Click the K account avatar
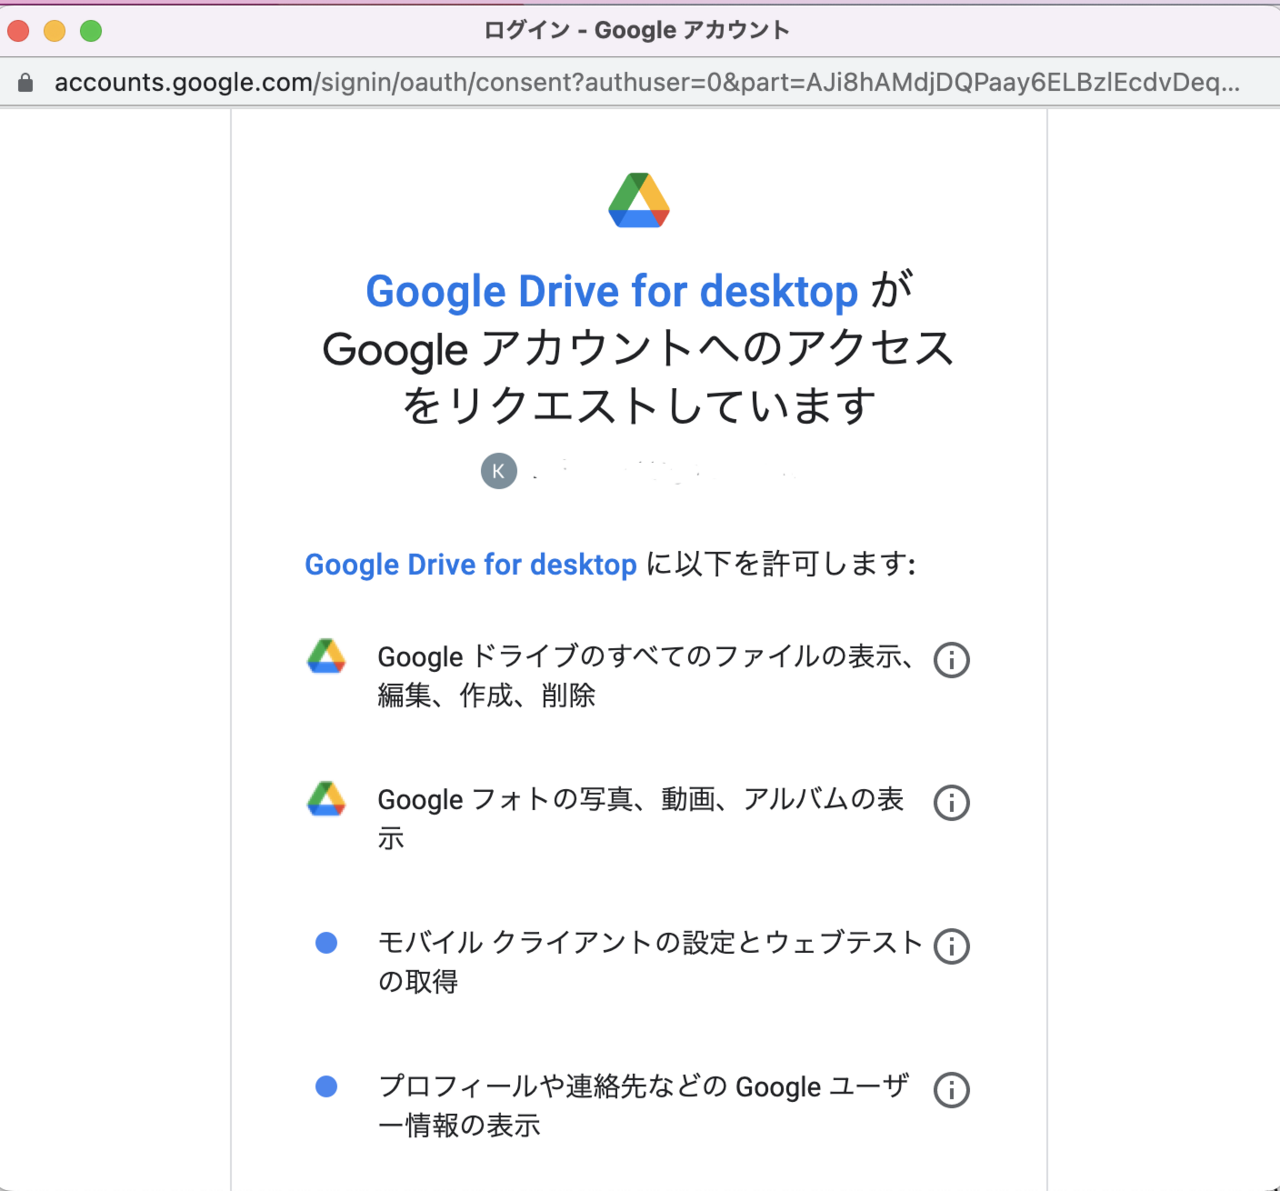This screenshot has width=1280, height=1191. [x=499, y=471]
